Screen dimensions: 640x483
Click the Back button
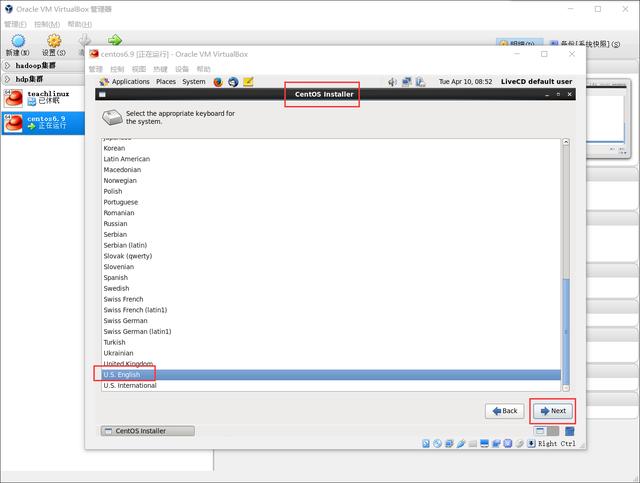pos(504,411)
